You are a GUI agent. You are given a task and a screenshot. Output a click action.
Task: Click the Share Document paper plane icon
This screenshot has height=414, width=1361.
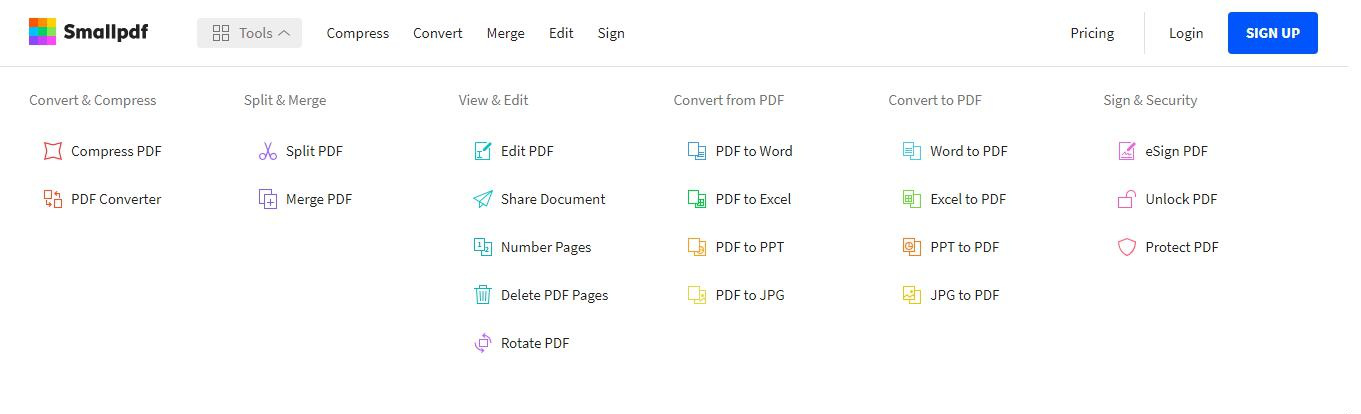[x=483, y=199]
